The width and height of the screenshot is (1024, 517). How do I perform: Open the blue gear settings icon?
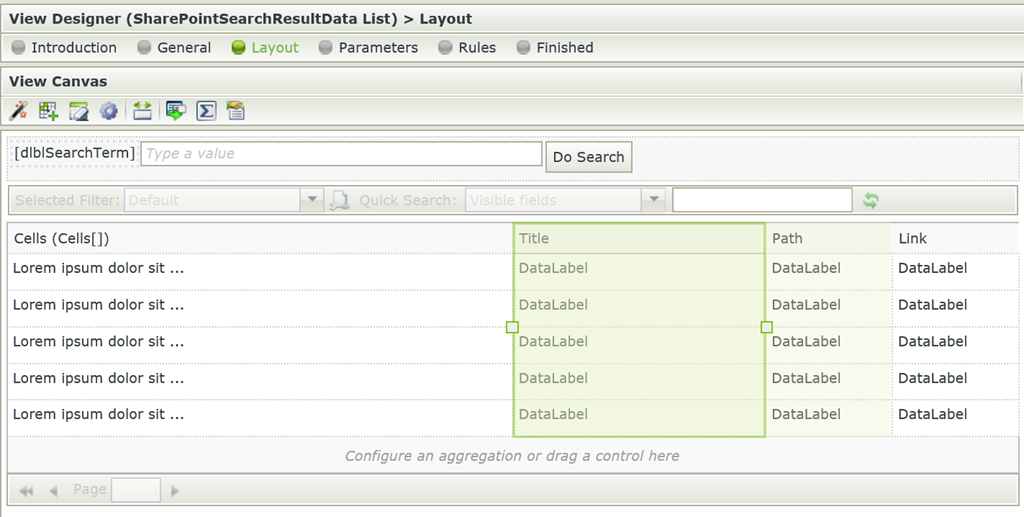coord(108,111)
